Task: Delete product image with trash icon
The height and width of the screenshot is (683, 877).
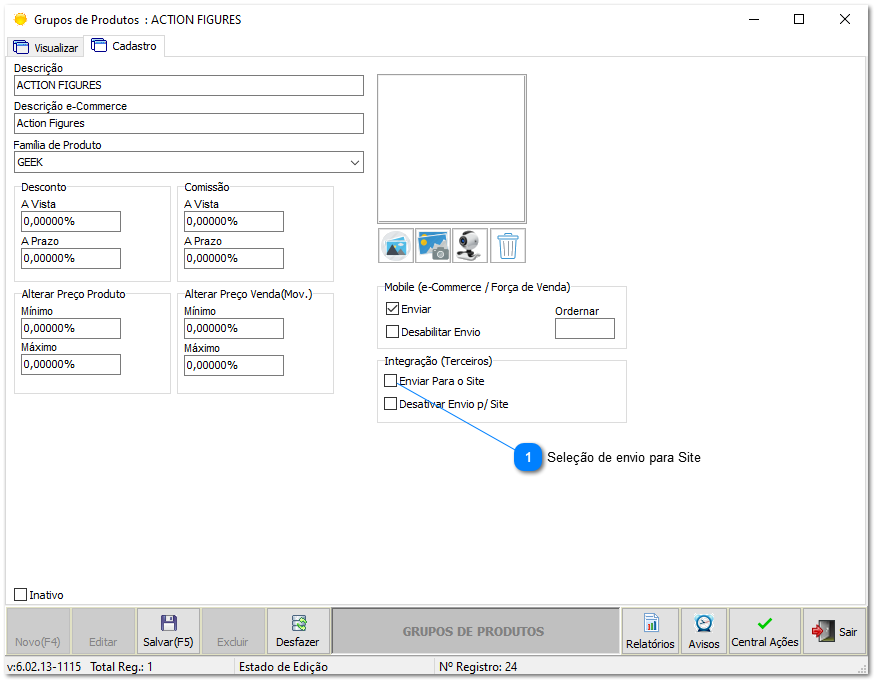Action: tap(508, 246)
